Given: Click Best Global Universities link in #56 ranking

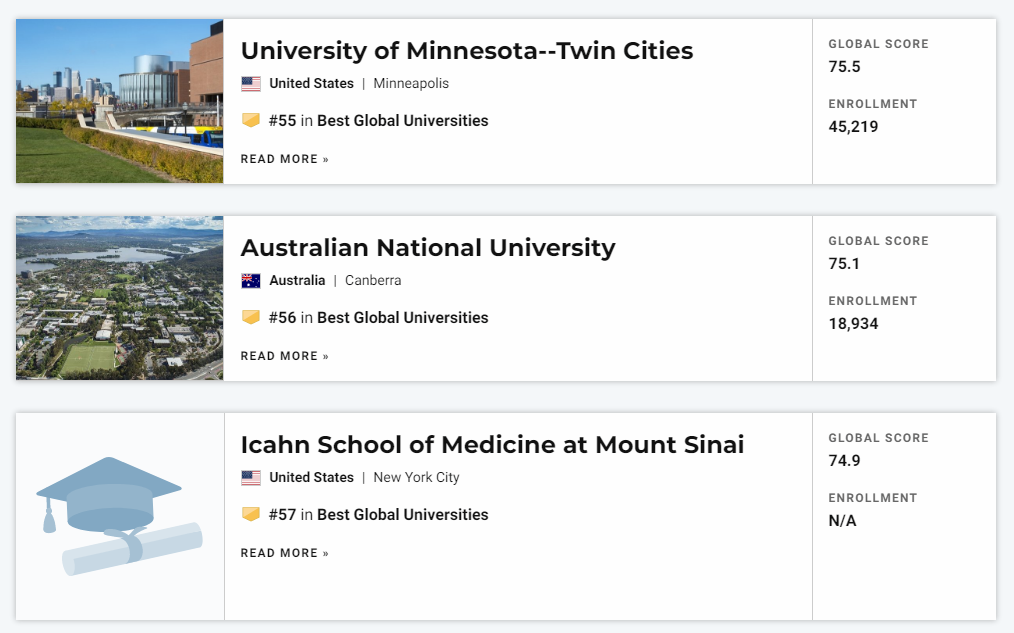Looking at the screenshot, I should pos(402,318).
